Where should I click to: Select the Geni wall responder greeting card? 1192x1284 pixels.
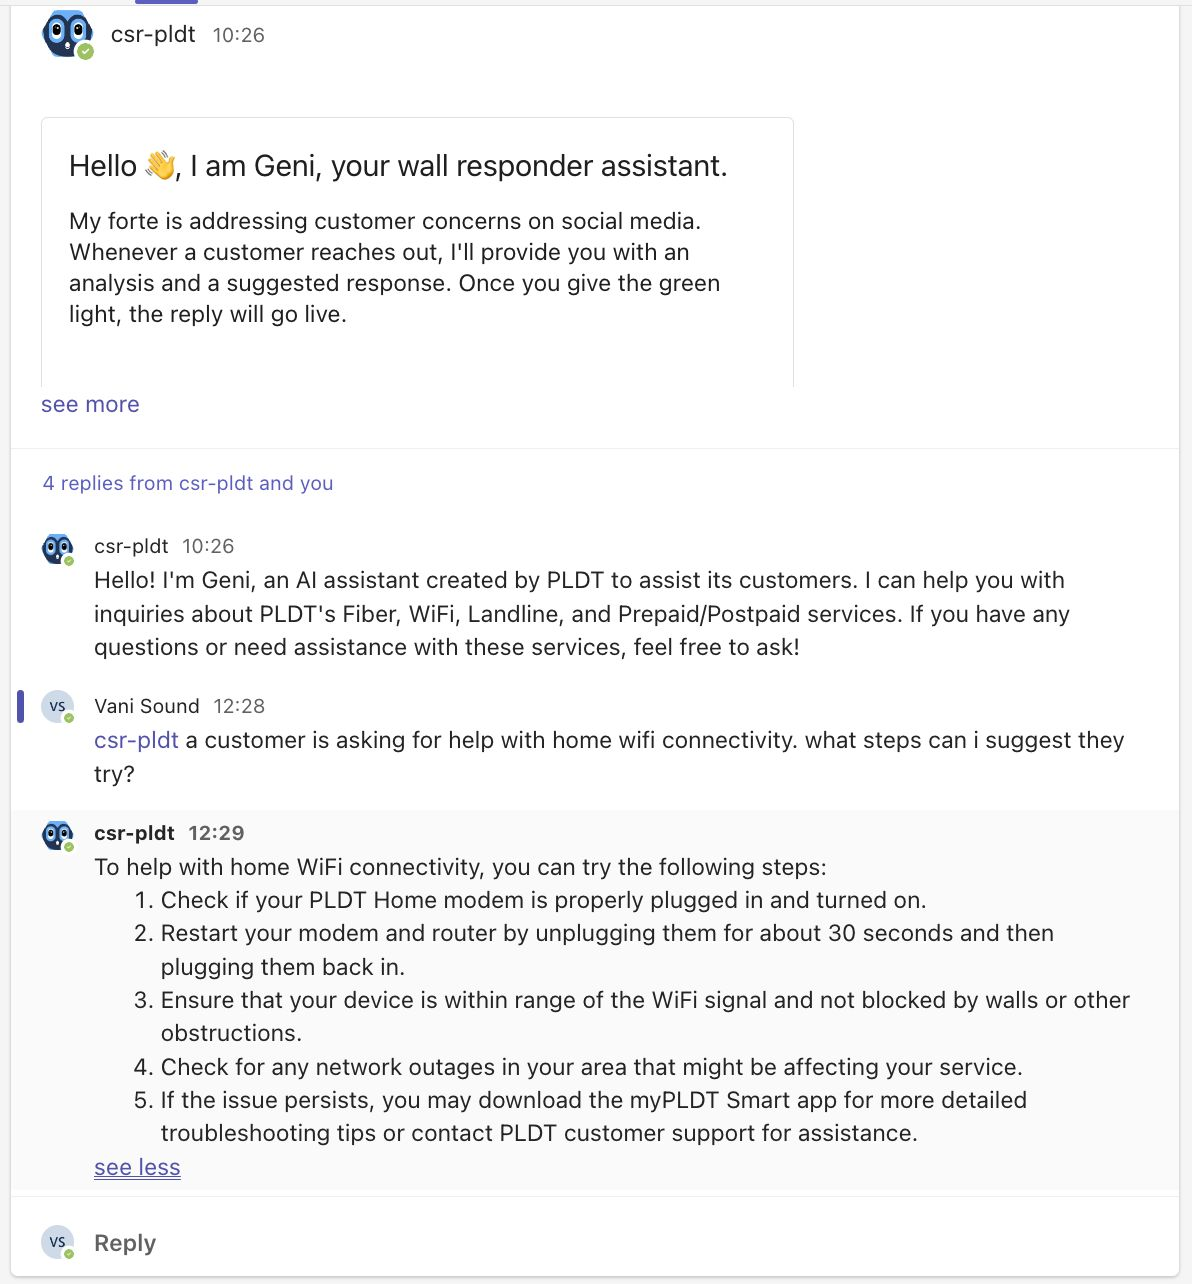[x=417, y=252]
